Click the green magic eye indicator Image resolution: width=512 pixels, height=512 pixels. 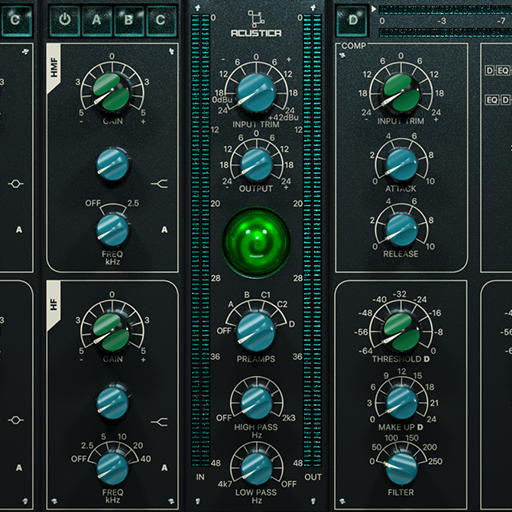point(256,243)
